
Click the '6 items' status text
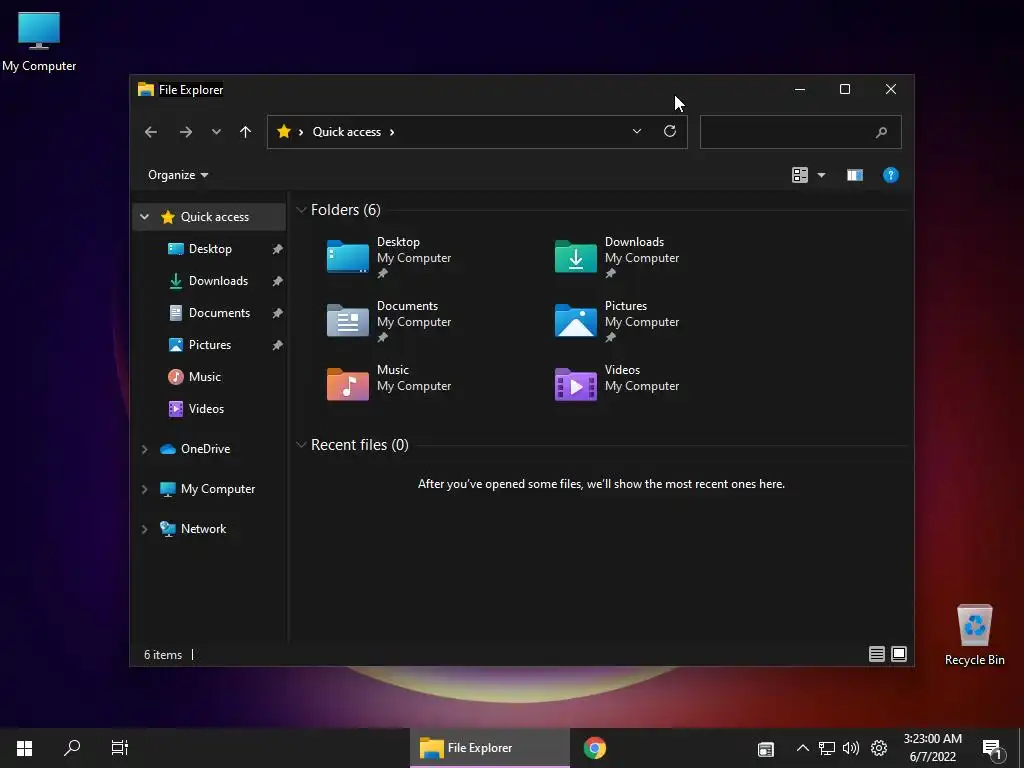click(163, 654)
